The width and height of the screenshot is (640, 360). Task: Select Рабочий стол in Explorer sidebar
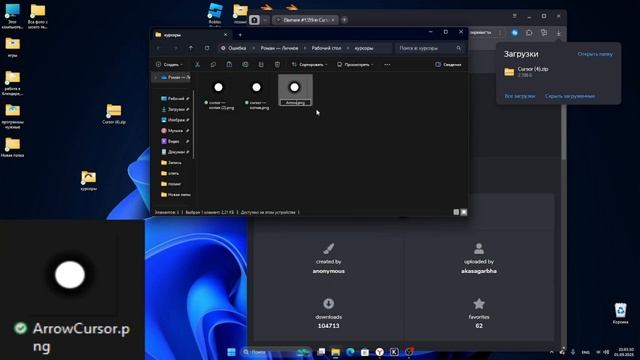point(175,98)
